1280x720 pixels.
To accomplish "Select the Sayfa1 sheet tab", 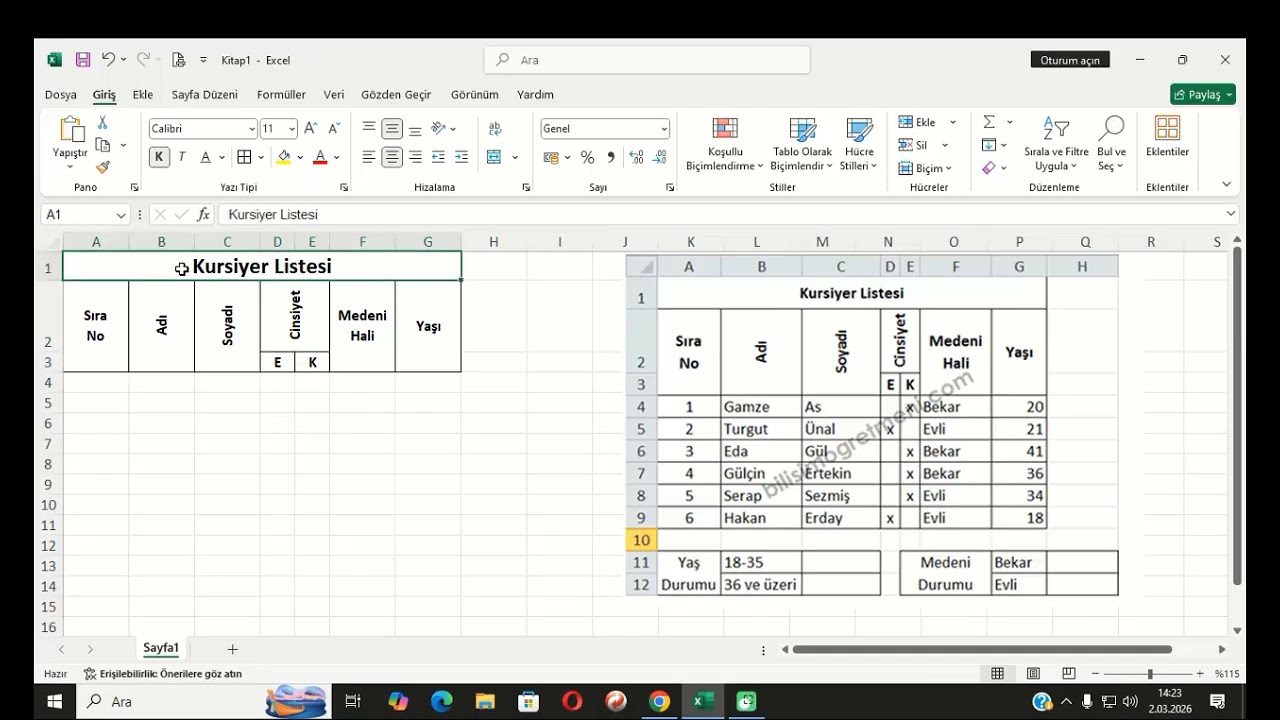I will point(161,648).
